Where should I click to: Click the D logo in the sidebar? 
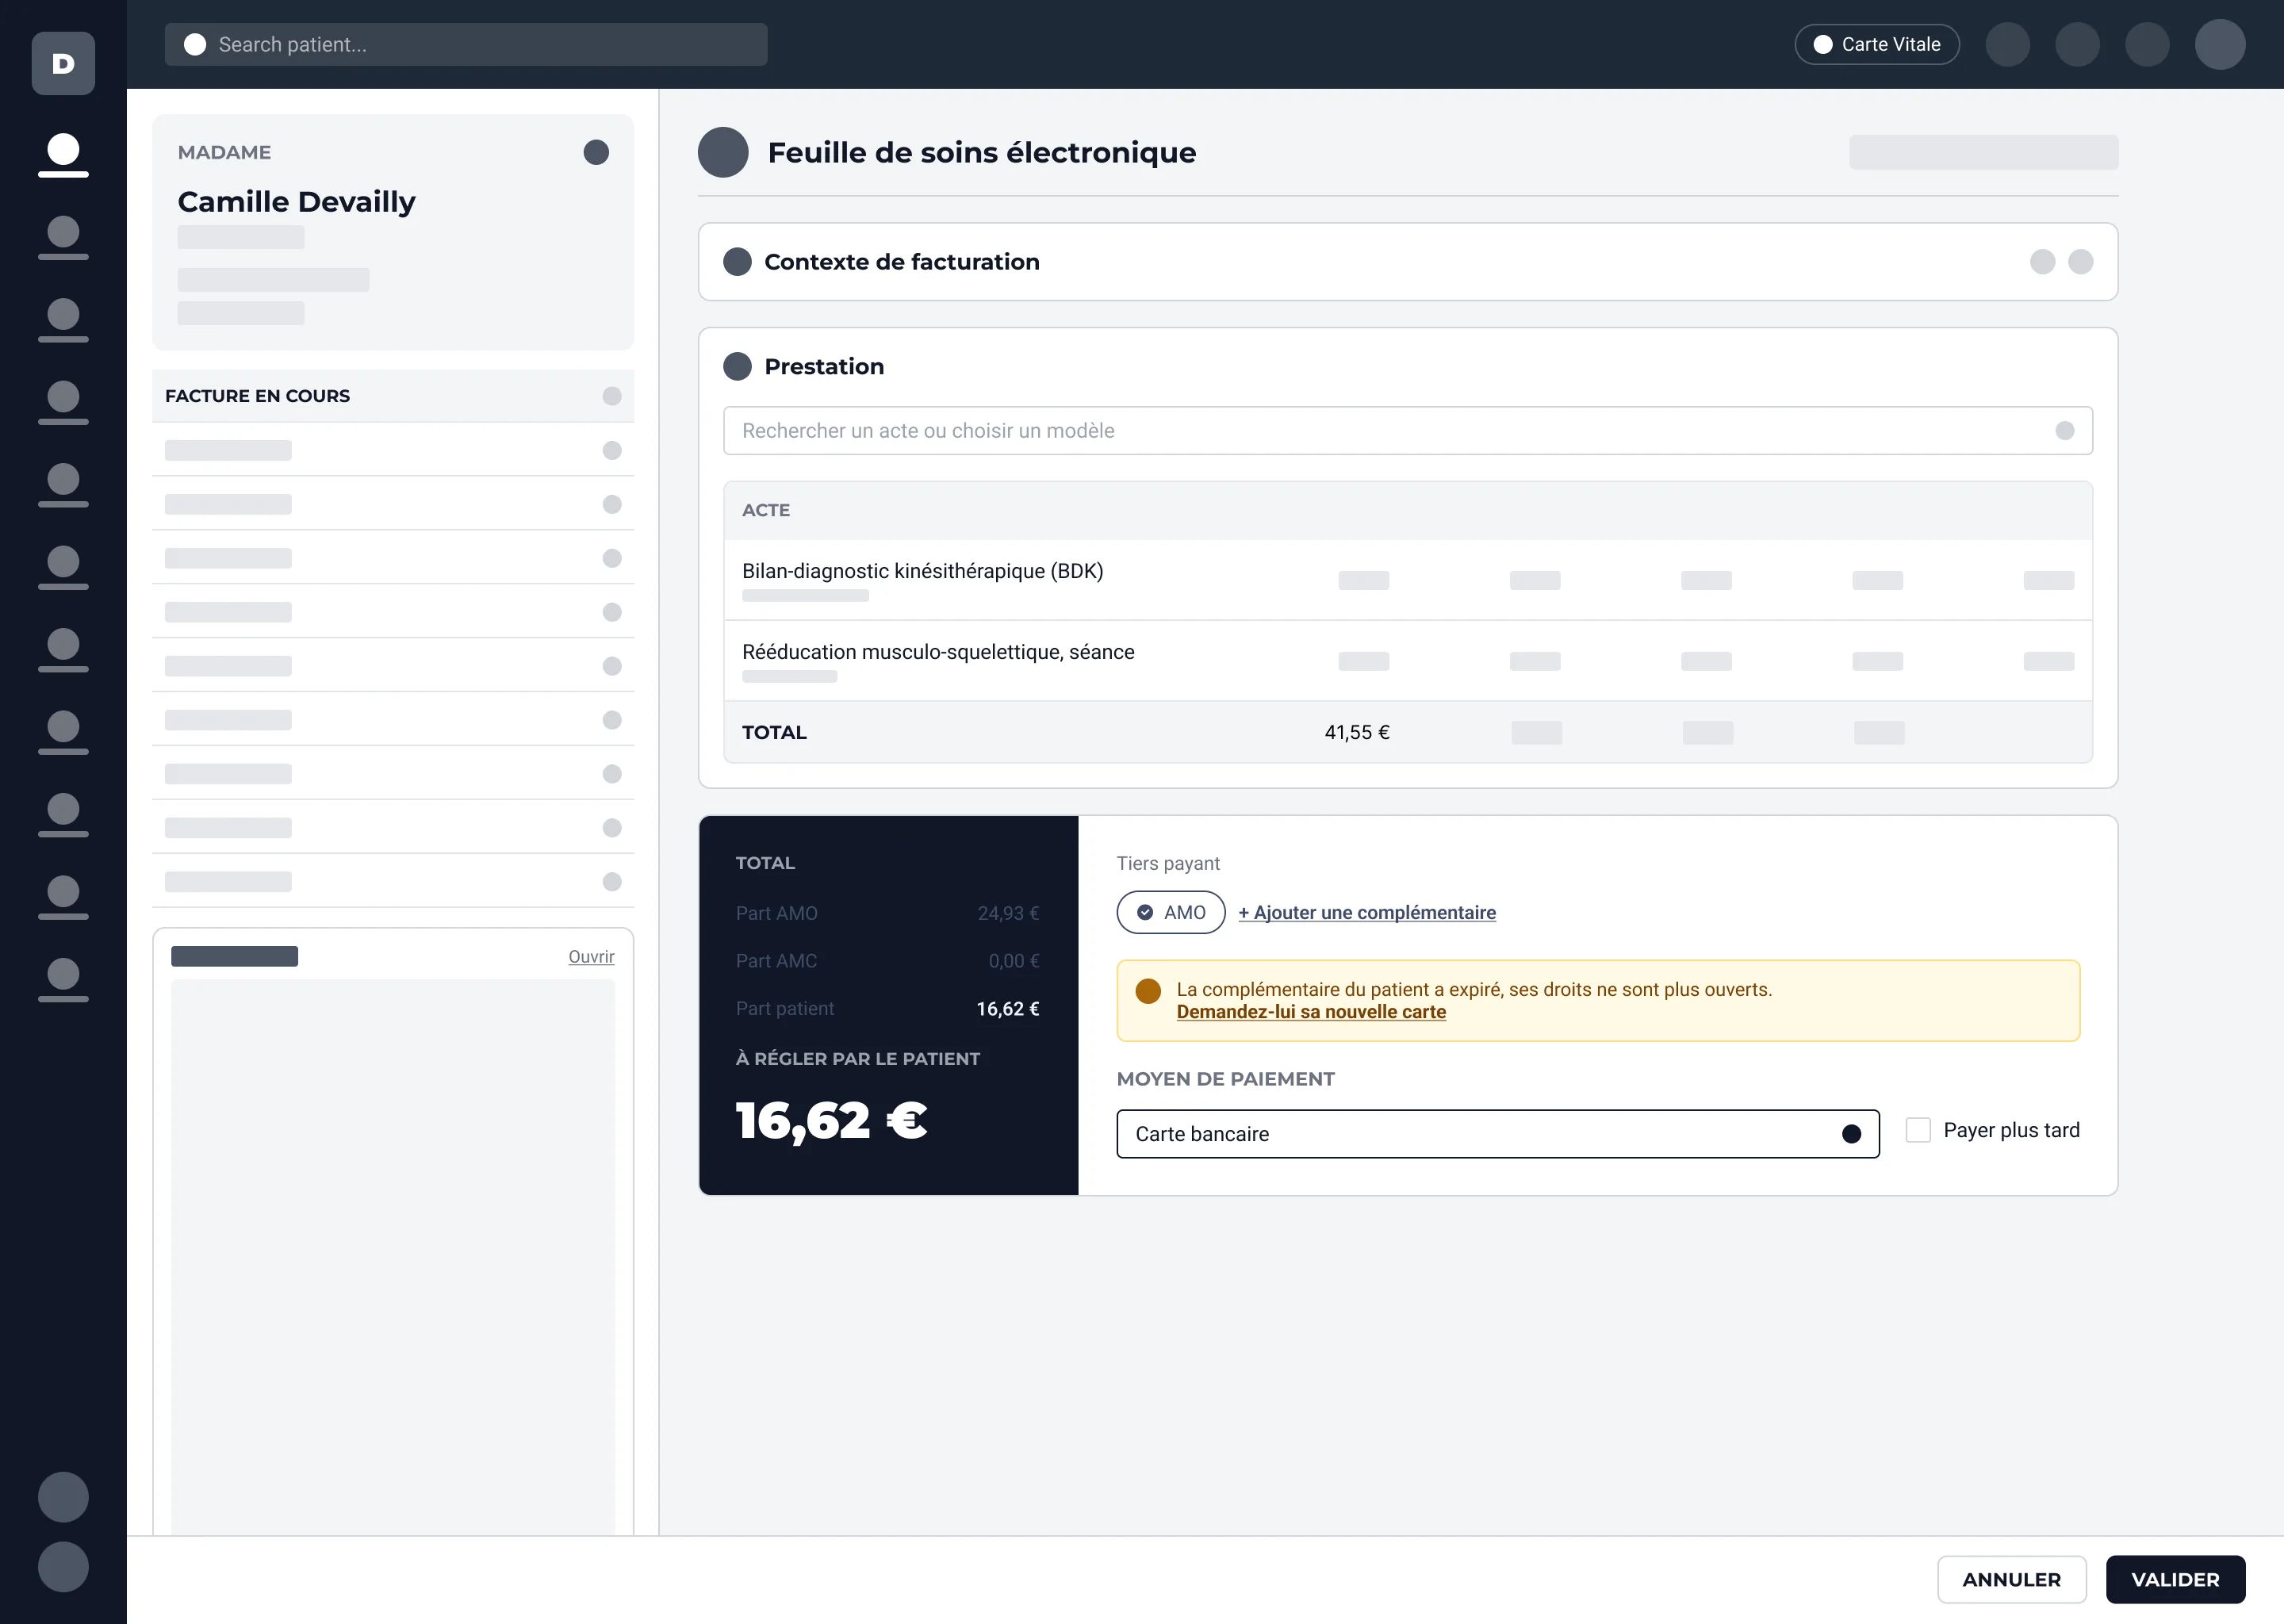[63, 63]
